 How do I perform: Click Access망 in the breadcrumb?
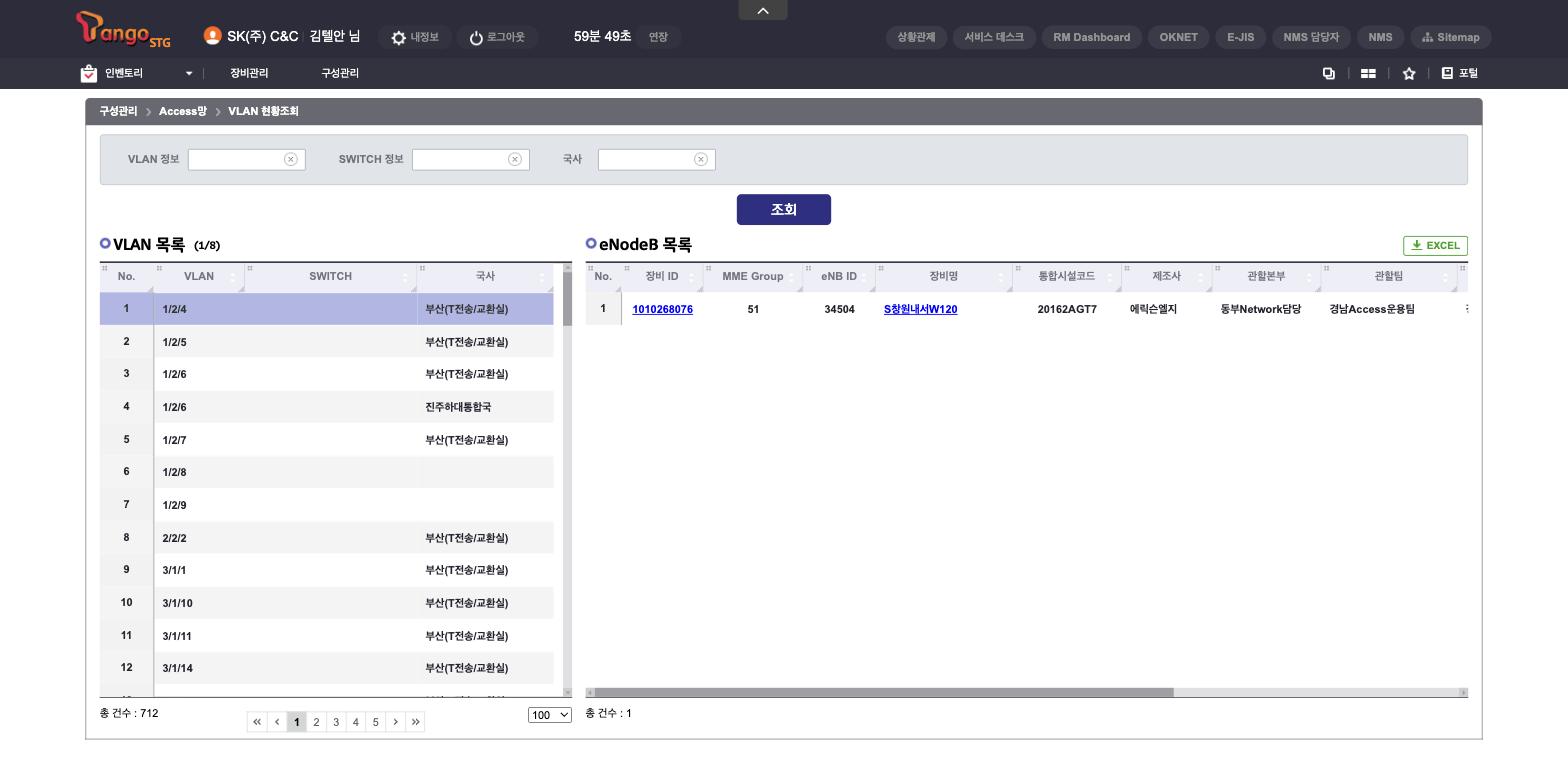[183, 111]
